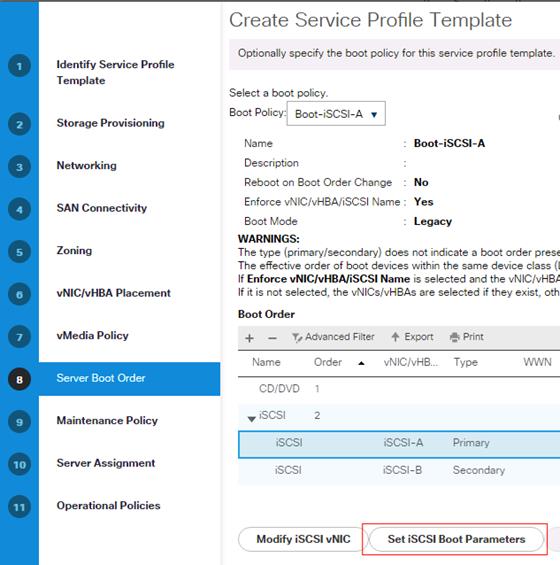Click Export in Boot Order toolbar
Viewport: 560px width, 565px height.
click(413, 337)
